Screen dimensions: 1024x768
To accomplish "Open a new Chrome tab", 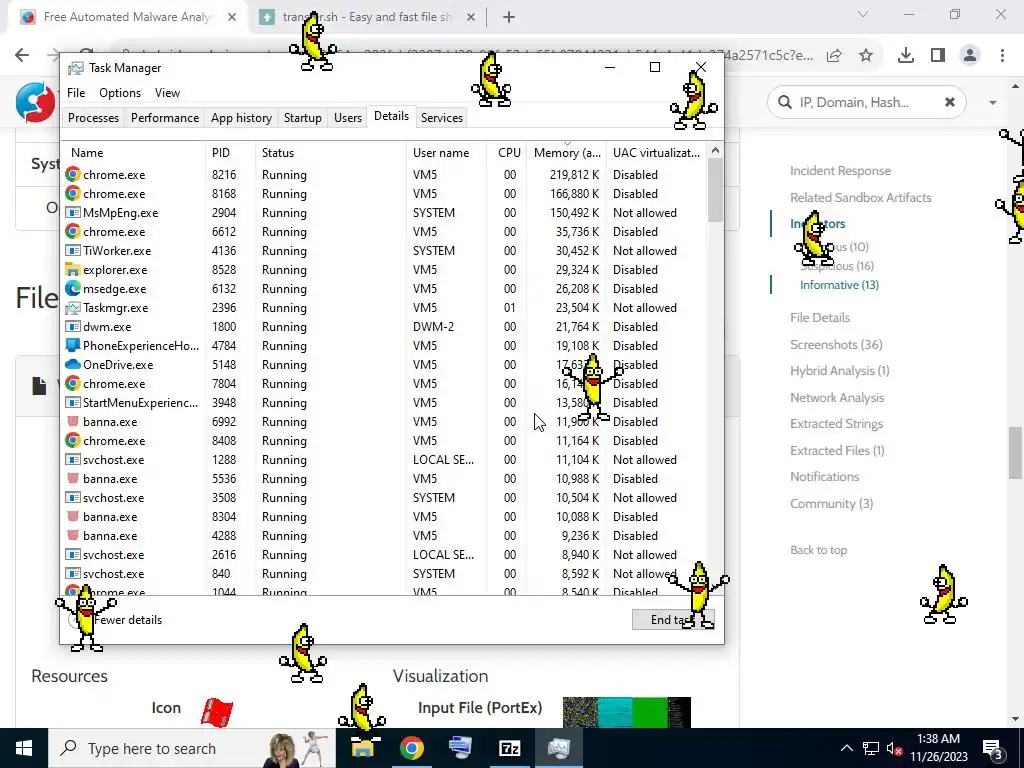I will [x=509, y=17].
